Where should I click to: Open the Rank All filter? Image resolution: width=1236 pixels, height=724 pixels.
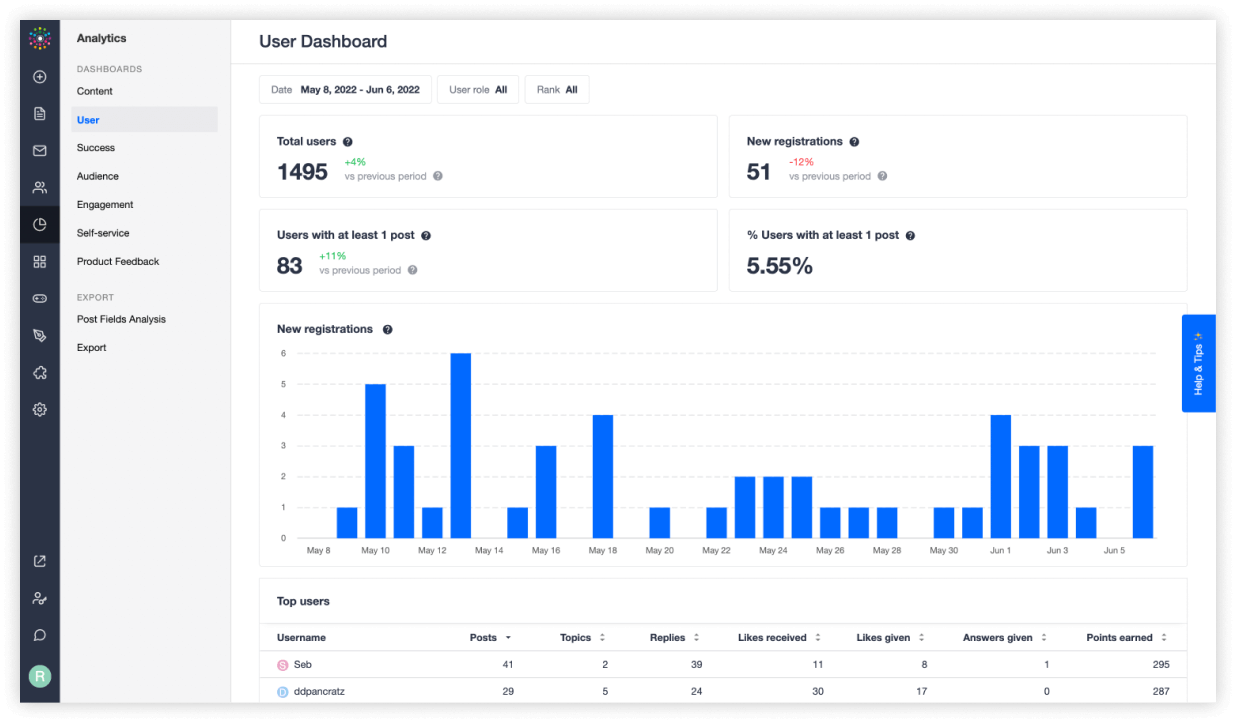pyautogui.click(x=557, y=89)
